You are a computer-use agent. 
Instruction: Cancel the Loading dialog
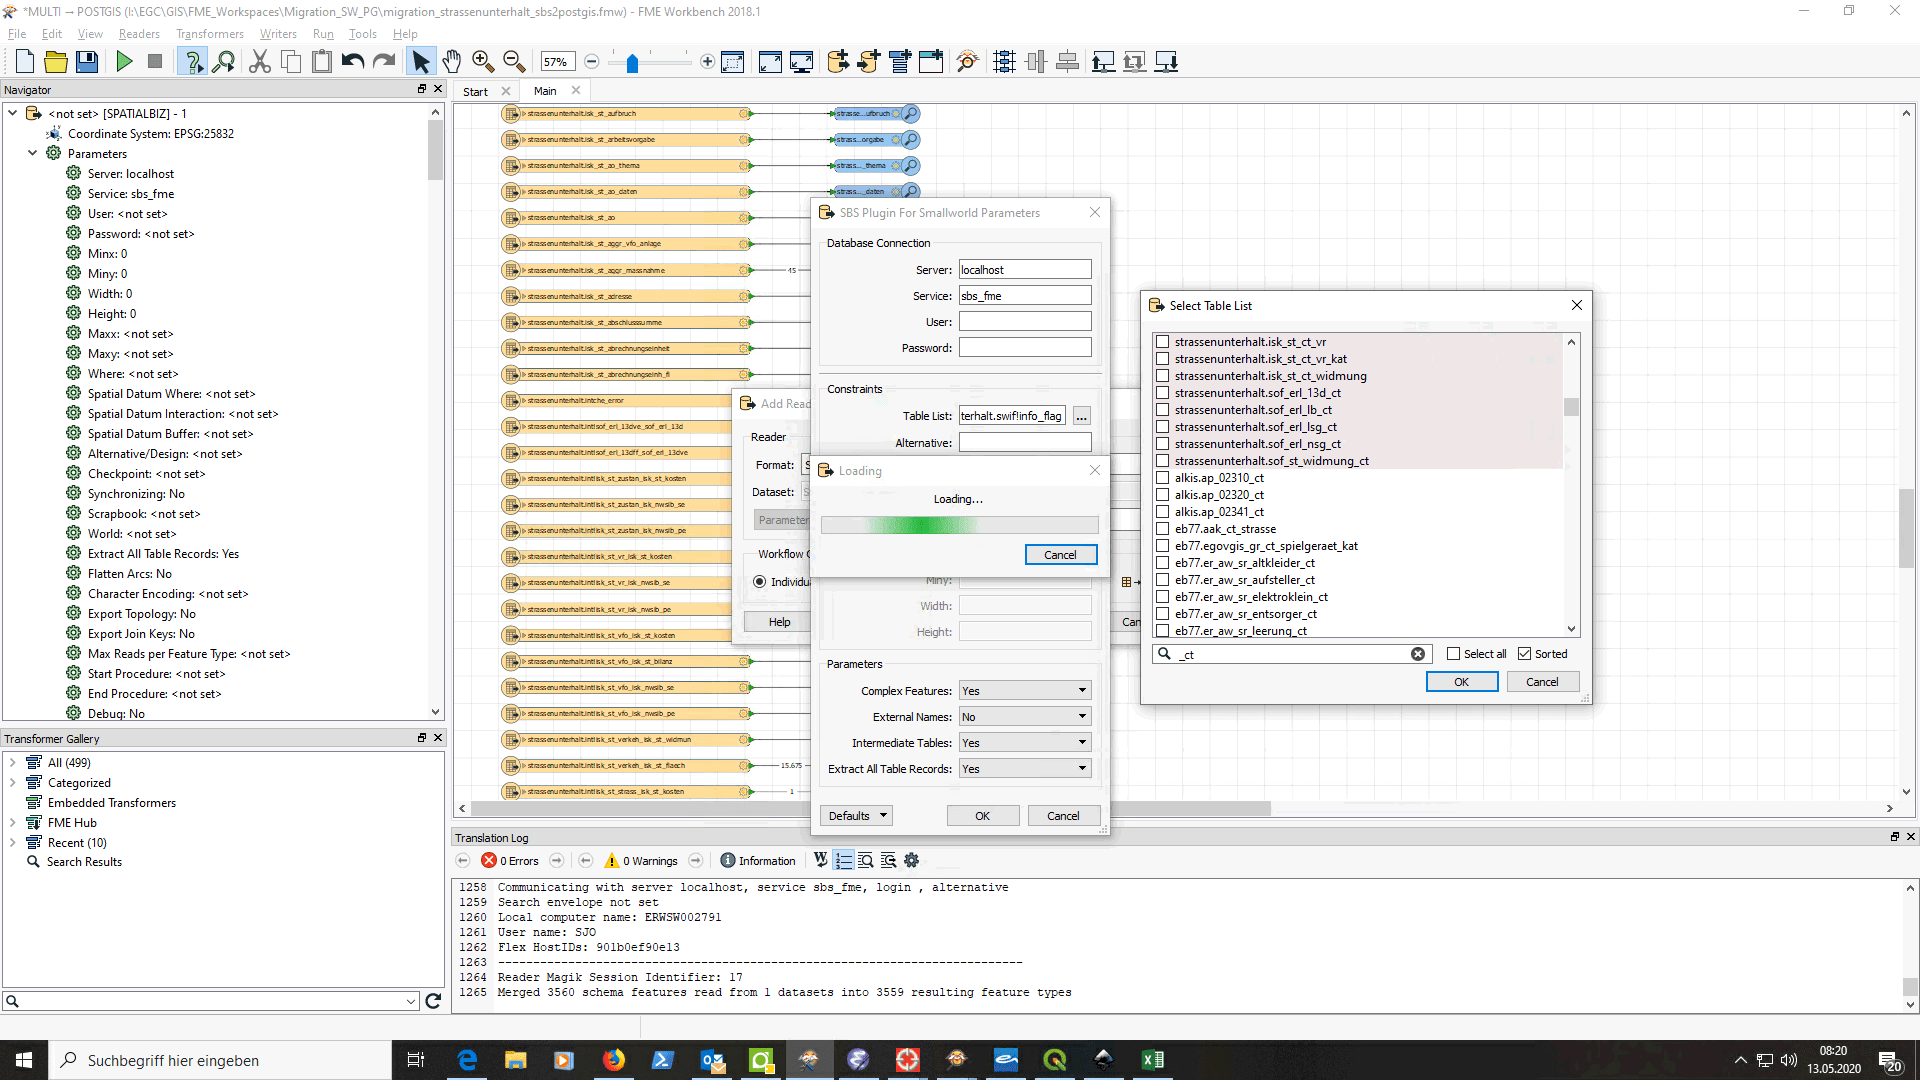[1060, 554]
